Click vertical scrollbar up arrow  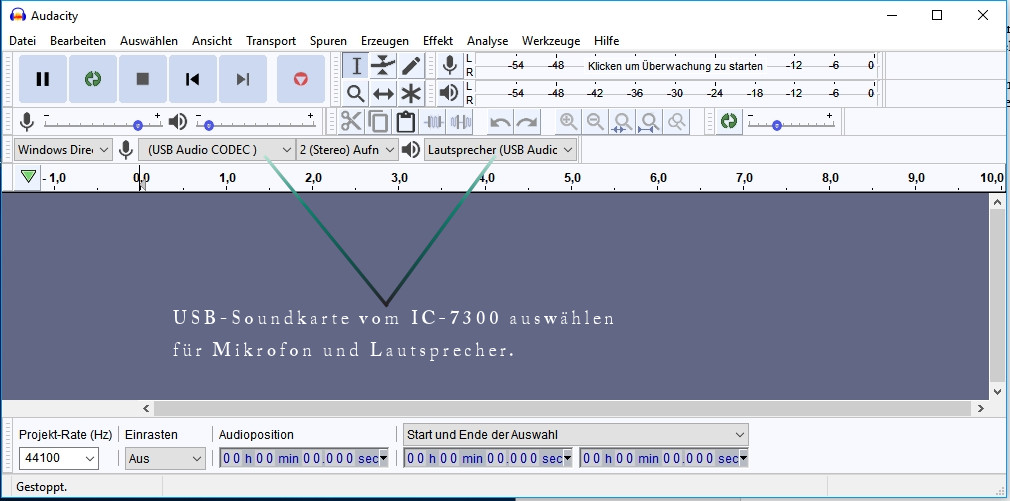coord(997,202)
